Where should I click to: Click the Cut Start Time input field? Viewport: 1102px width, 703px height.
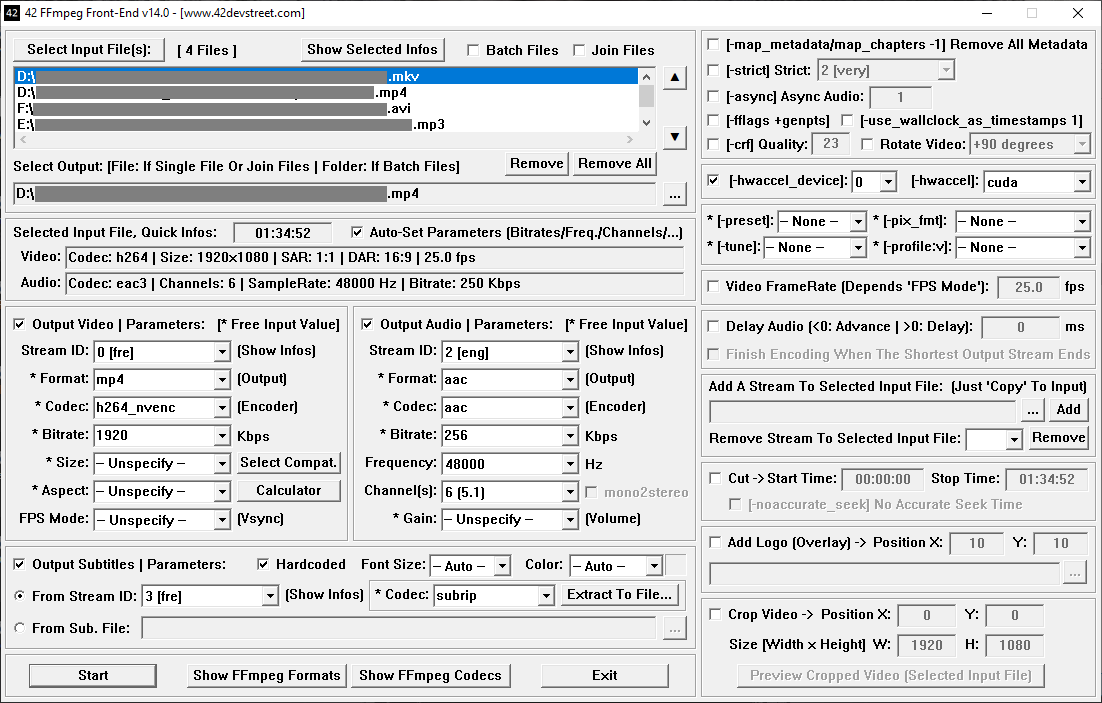click(882, 479)
